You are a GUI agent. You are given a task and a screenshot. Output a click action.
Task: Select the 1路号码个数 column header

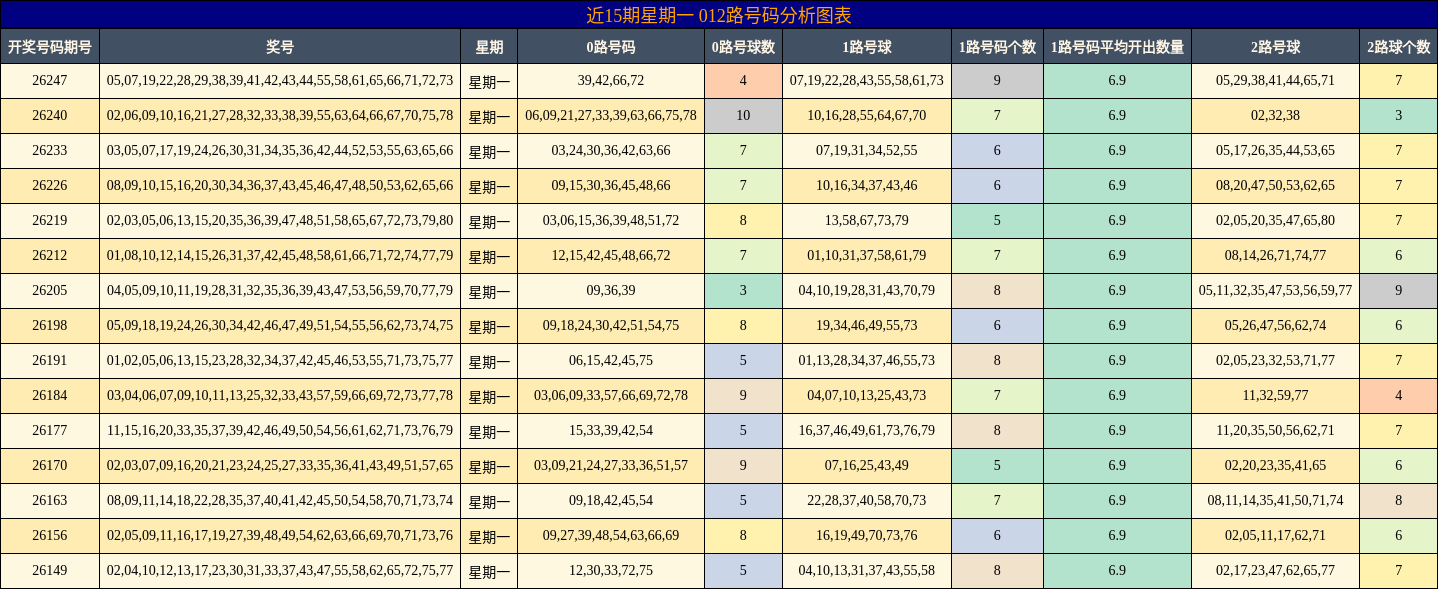coord(997,47)
